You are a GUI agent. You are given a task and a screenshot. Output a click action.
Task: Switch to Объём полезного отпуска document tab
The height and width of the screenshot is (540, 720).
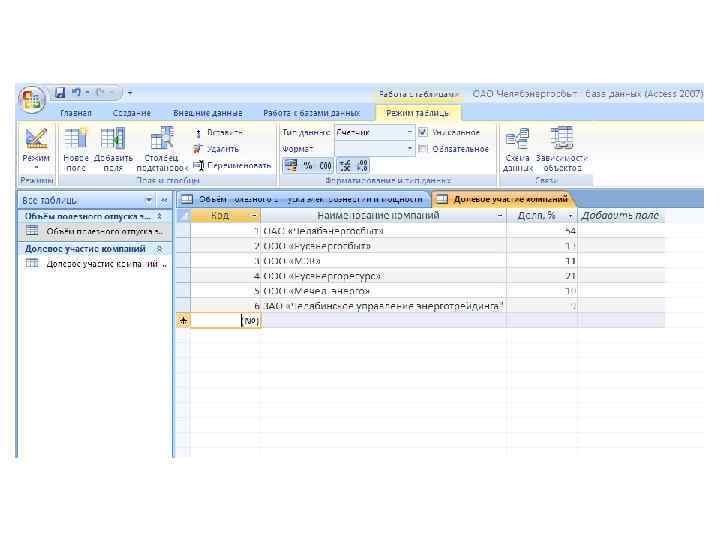point(303,199)
